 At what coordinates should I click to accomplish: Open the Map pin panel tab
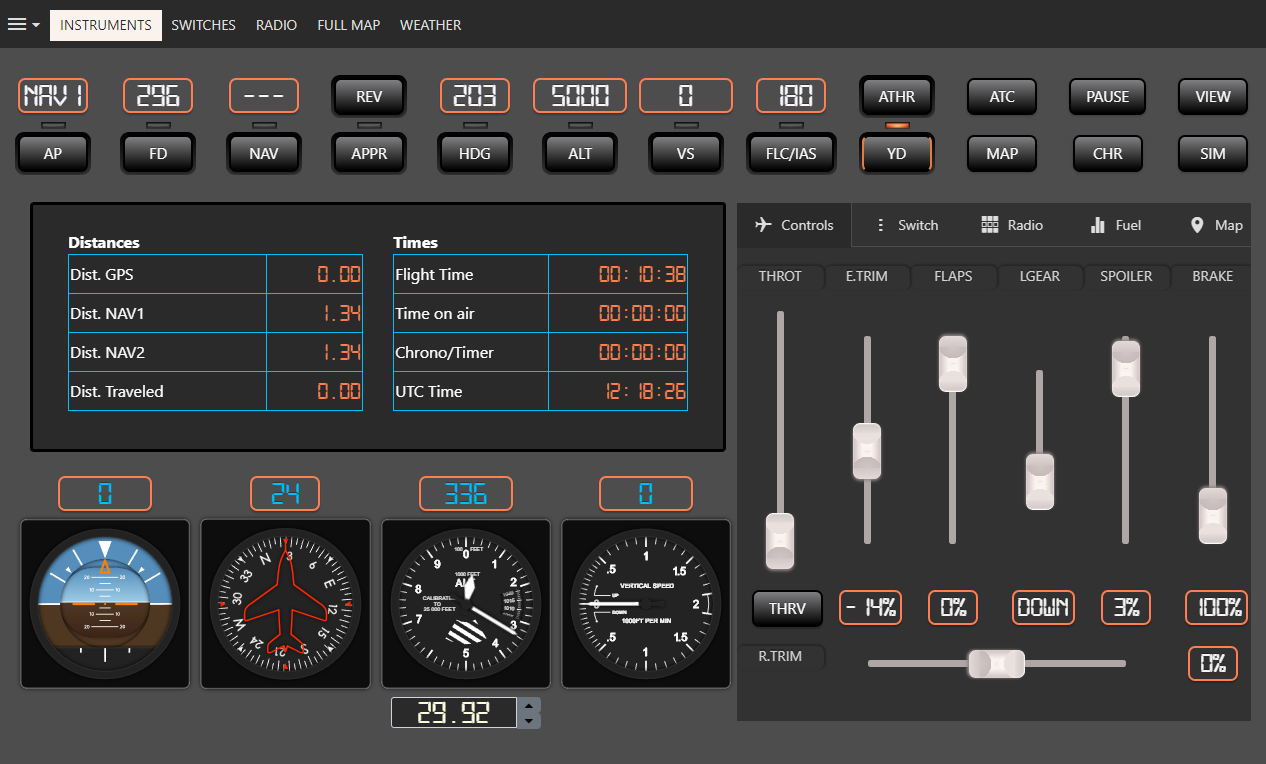coord(1215,225)
